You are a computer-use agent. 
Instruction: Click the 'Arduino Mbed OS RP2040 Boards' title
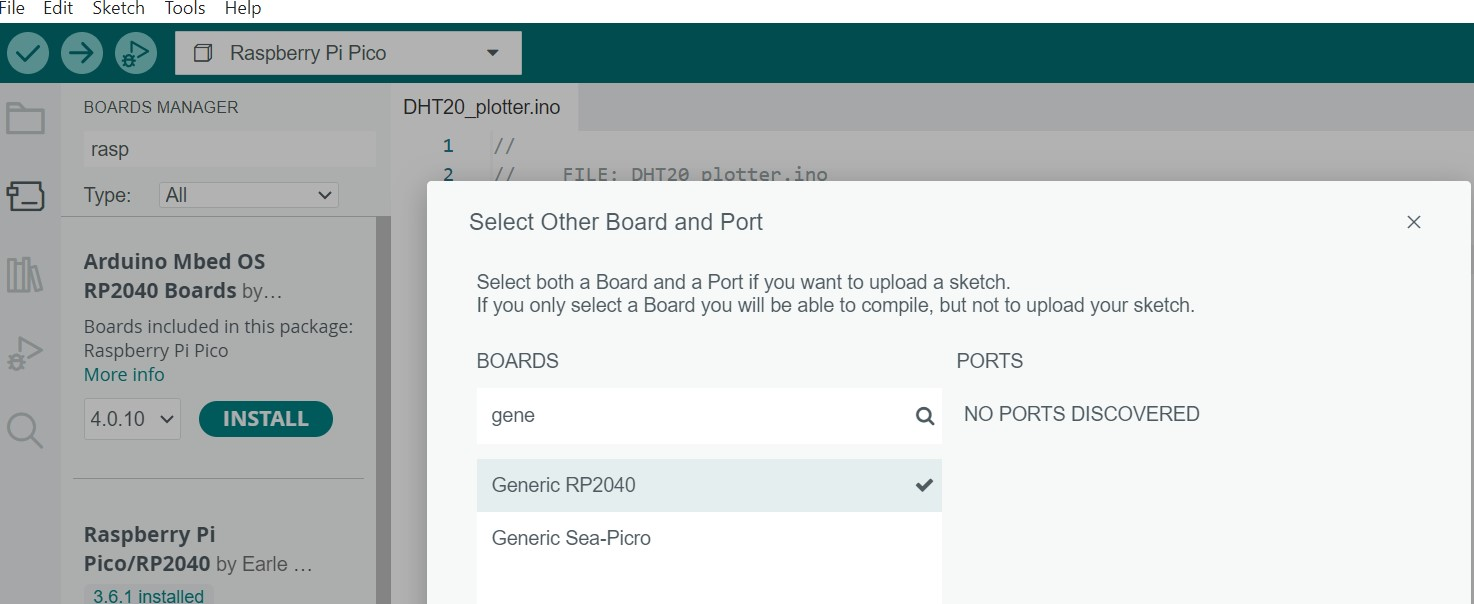[x=175, y=276]
